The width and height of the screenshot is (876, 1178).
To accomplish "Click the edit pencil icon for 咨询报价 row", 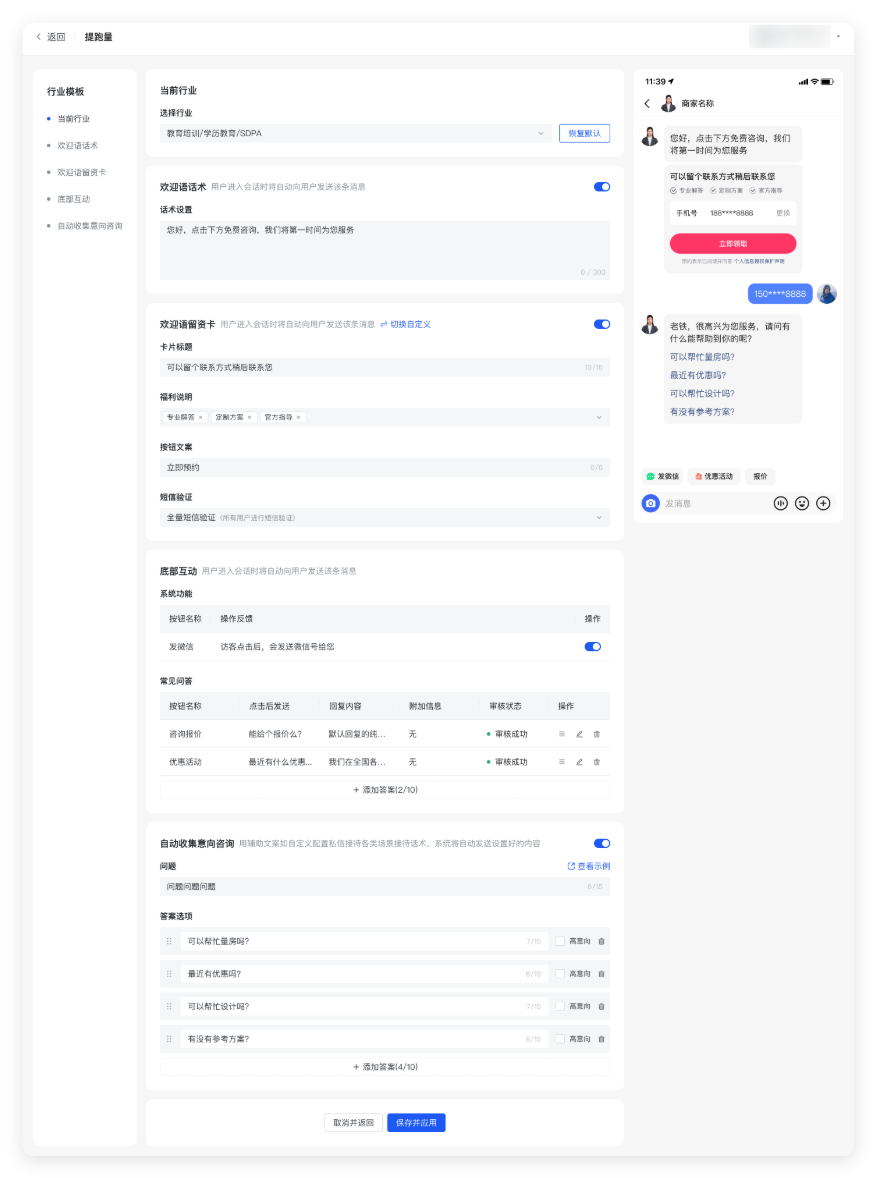I will pos(579,734).
